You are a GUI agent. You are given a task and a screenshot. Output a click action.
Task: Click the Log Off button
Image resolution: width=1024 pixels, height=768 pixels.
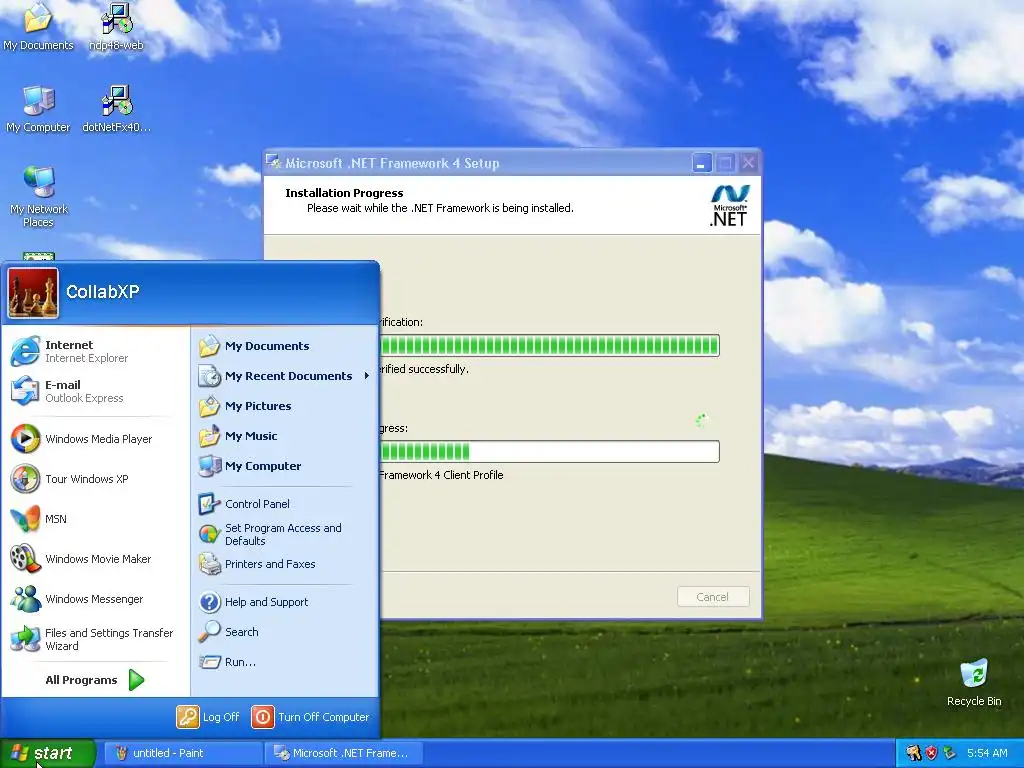(x=208, y=716)
